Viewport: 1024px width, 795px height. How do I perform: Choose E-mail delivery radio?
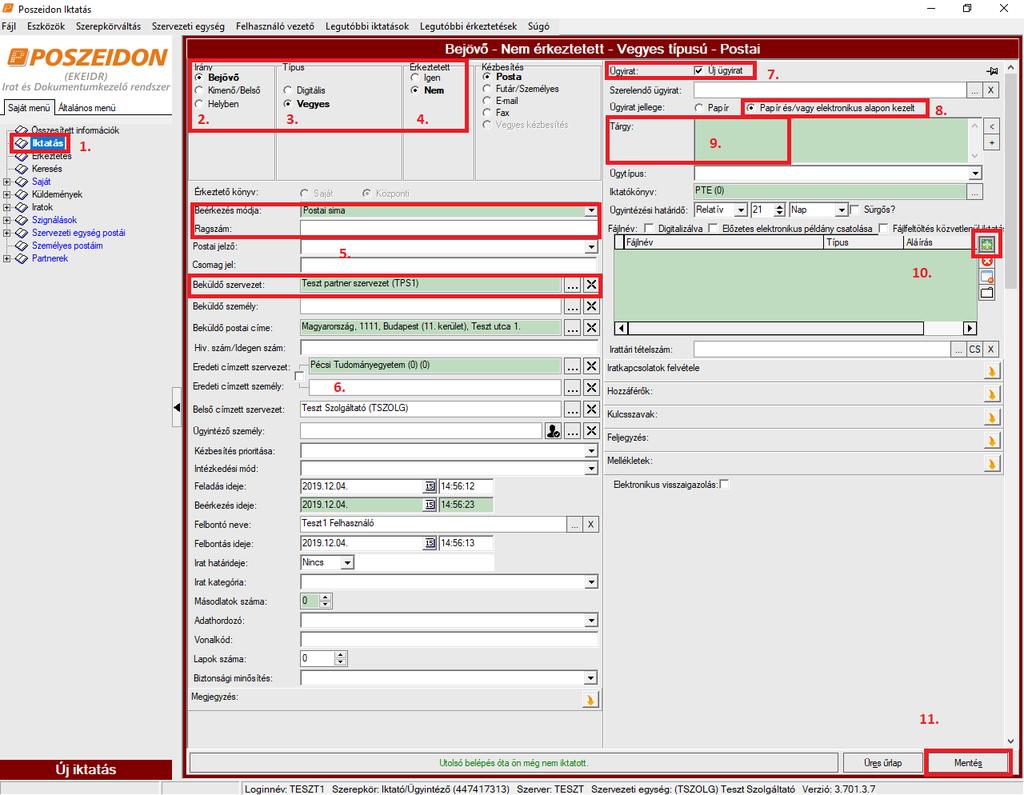click(x=487, y=101)
